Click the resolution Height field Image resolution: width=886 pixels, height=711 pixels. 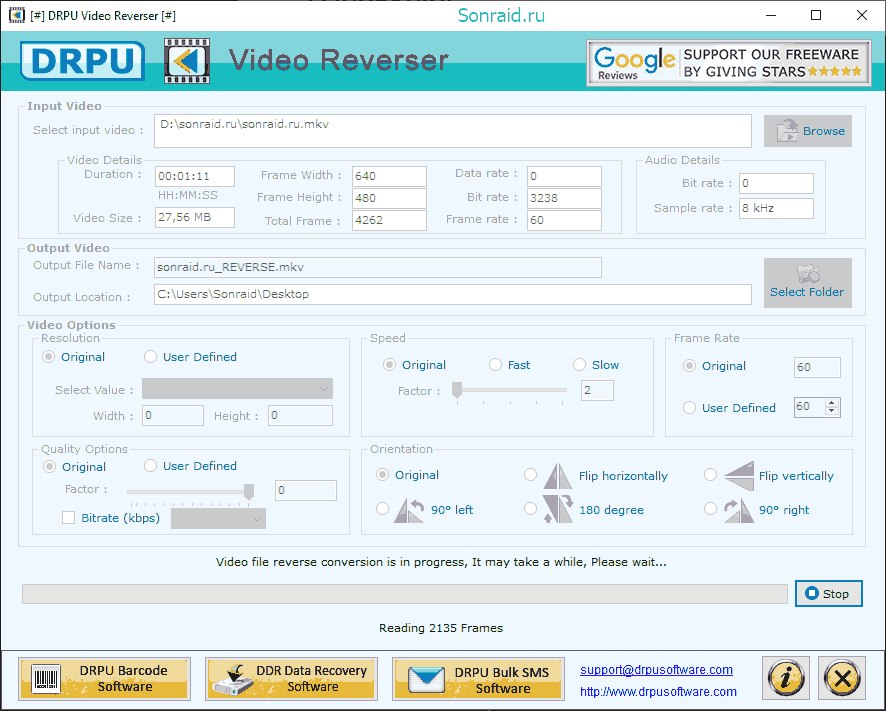point(300,415)
